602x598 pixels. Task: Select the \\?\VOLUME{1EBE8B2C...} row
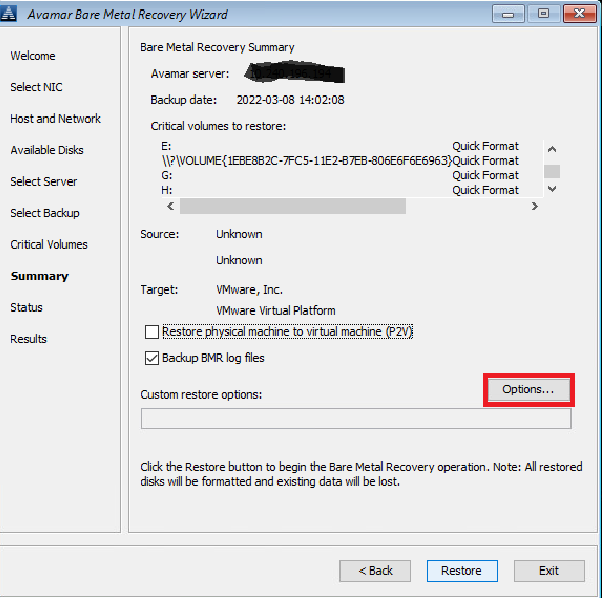[340, 161]
